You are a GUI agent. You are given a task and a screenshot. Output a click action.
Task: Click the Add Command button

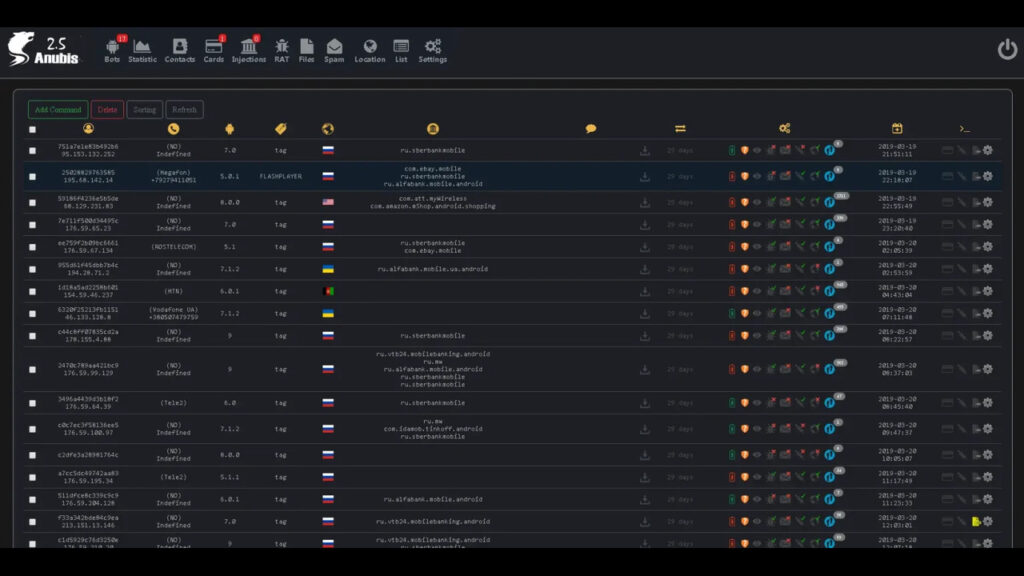57,110
